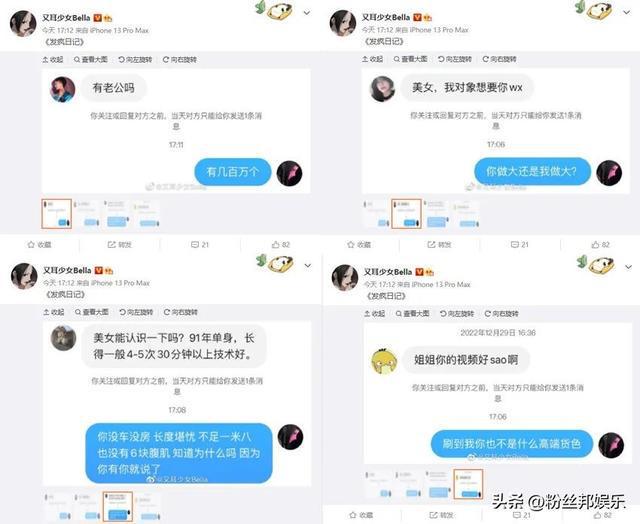This screenshot has height=524, width=640.
Task: Toggle 收藏 star under the '有老公吗' post
Action: click(39, 244)
